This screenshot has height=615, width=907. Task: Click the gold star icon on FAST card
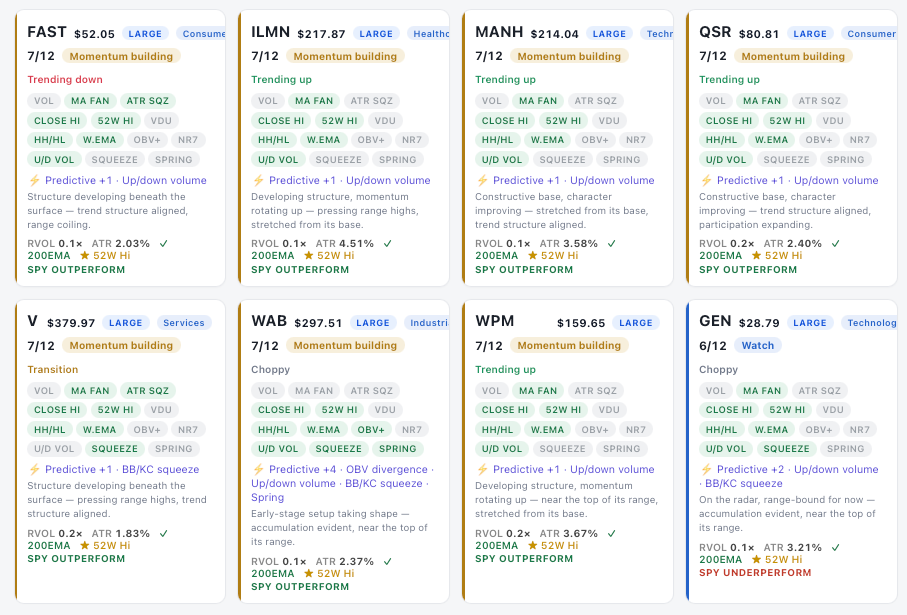click(84, 256)
